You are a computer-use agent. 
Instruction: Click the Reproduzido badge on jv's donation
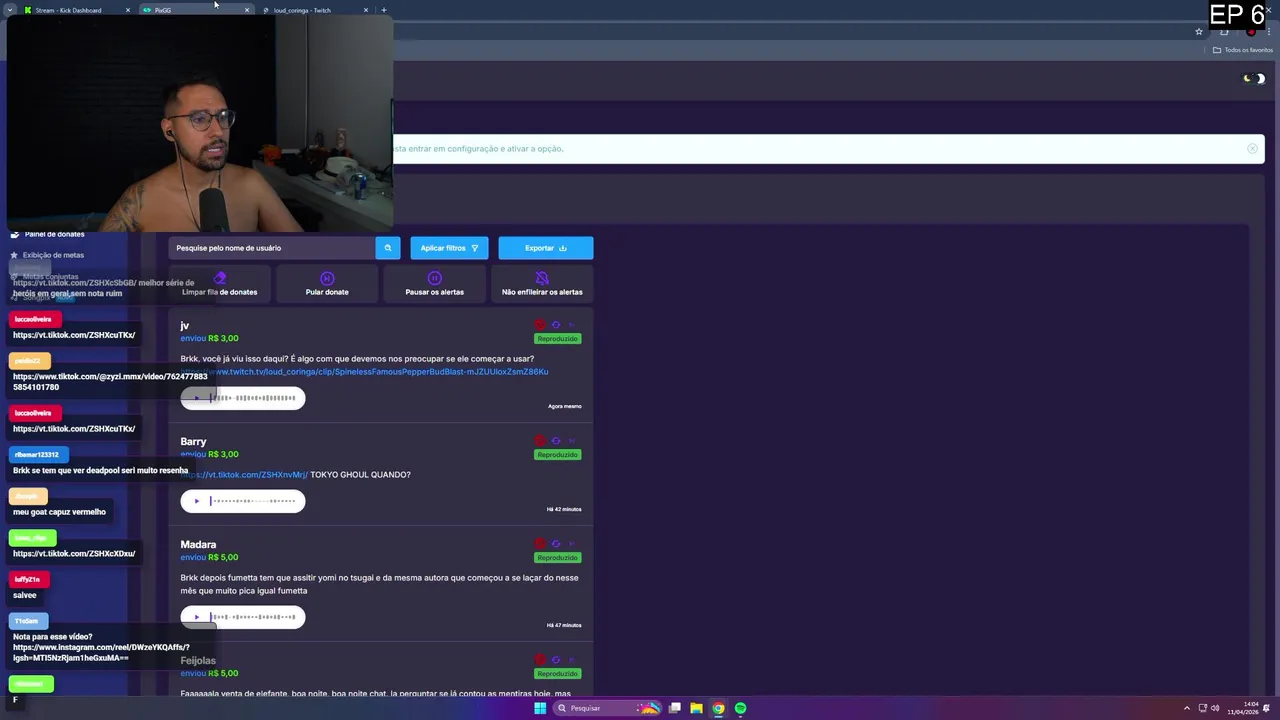(x=557, y=339)
